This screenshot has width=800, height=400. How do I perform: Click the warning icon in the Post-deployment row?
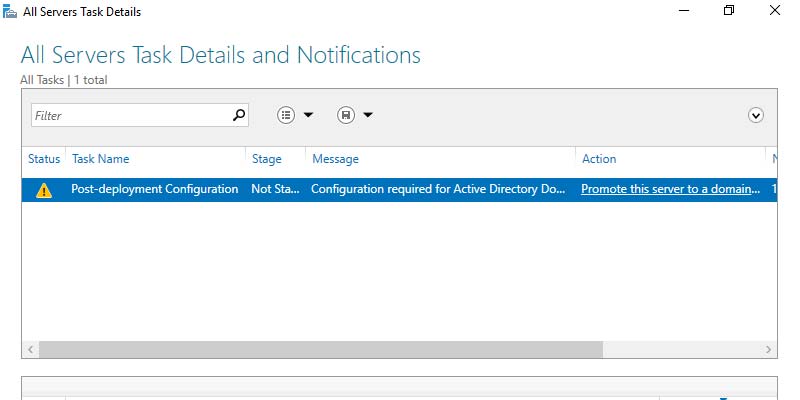[44, 190]
